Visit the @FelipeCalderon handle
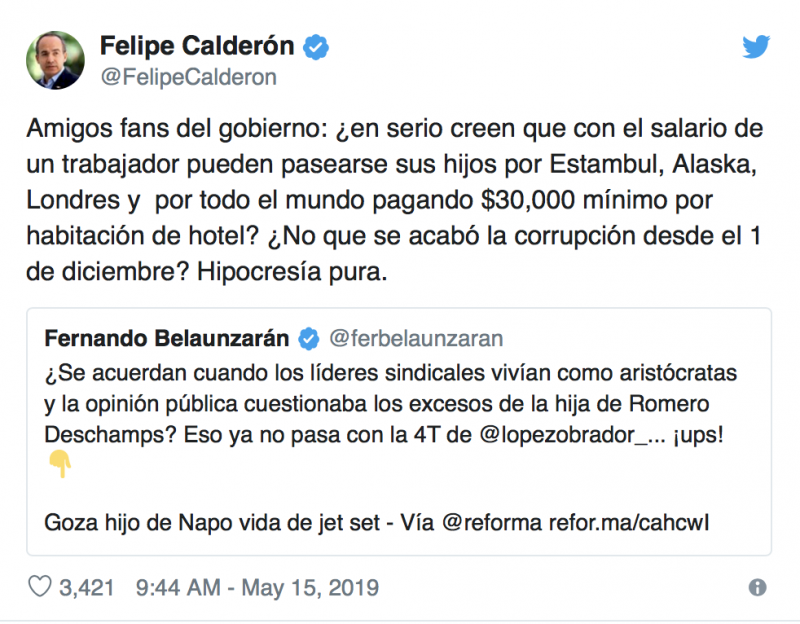 pos(188,77)
